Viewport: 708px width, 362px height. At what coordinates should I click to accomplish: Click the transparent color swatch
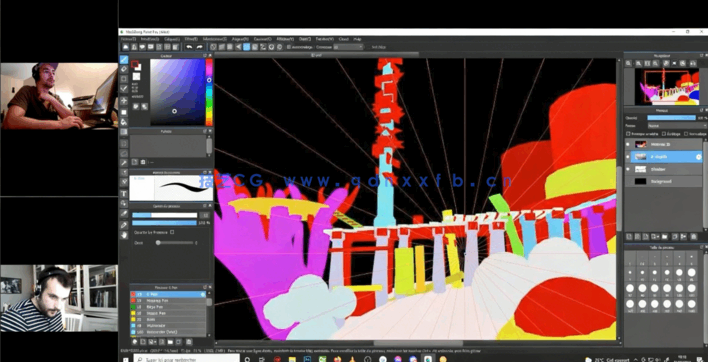tap(136, 77)
